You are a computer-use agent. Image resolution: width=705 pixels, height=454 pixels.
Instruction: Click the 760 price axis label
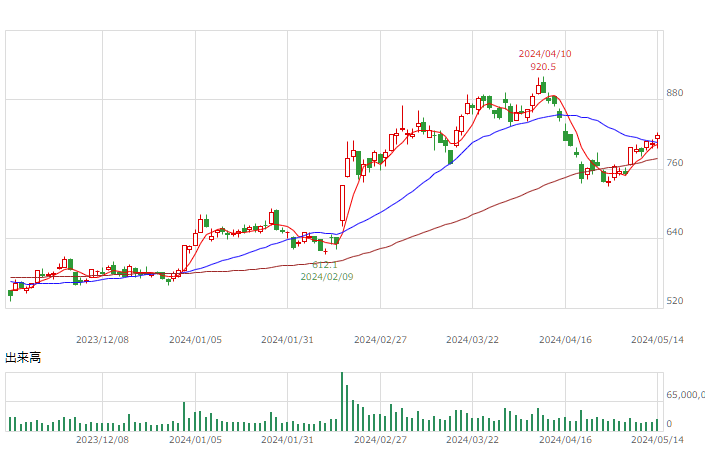pos(674,163)
